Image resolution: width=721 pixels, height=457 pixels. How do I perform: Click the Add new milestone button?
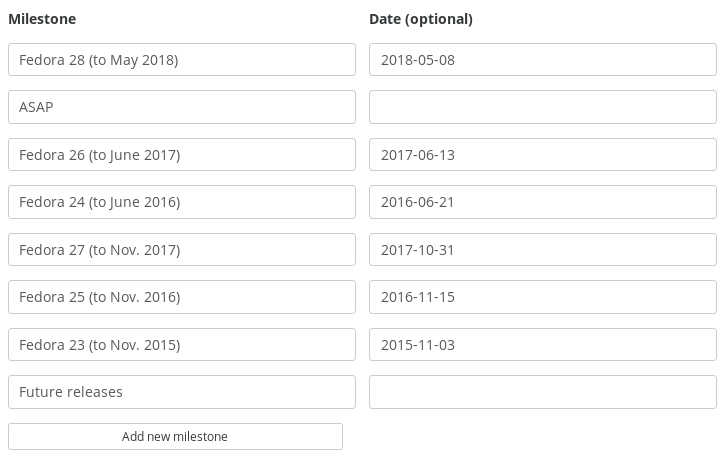click(175, 436)
